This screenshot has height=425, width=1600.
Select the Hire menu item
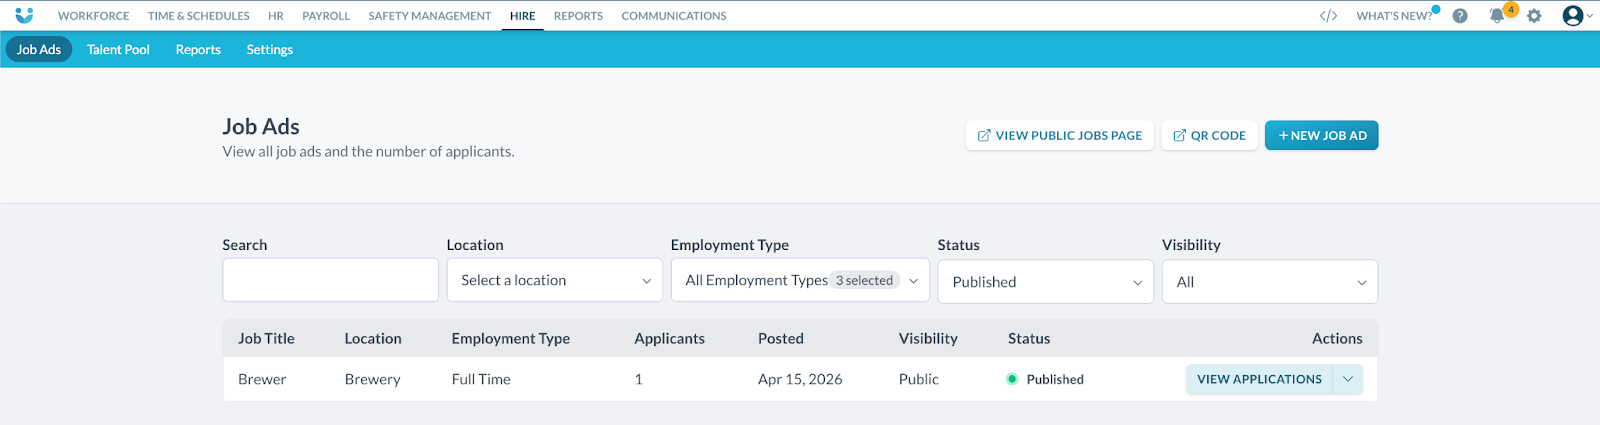tap(522, 16)
